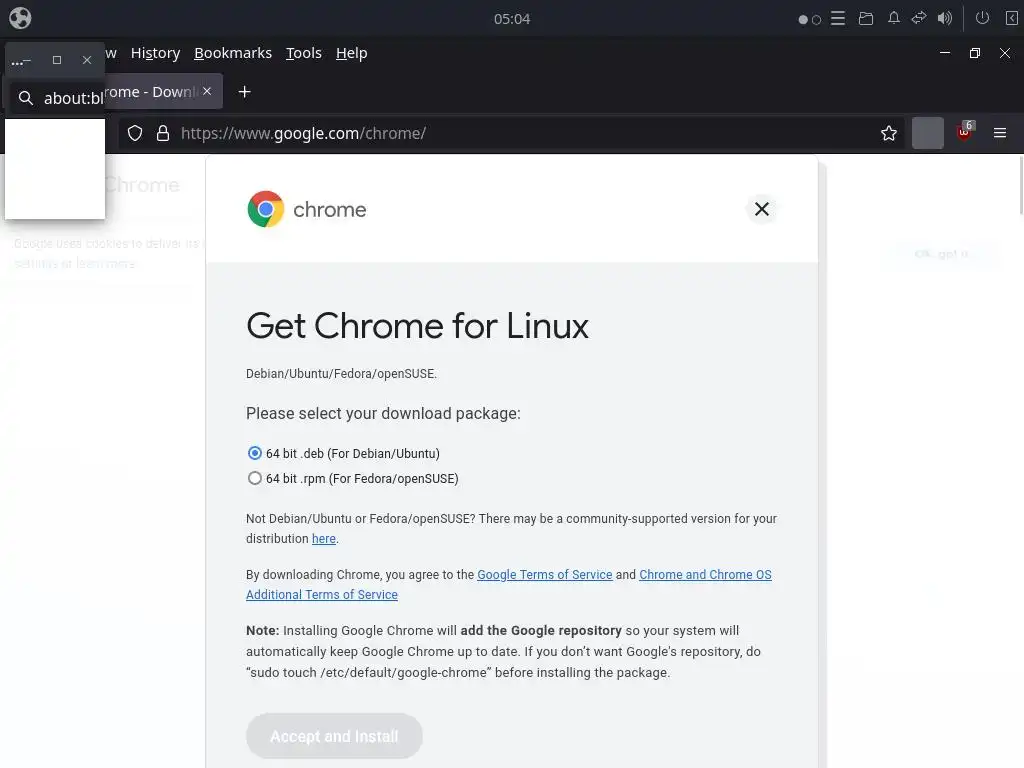Image resolution: width=1024 pixels, height=768 pixels.
Task: Open the Help menu
Action: point(351,53)
